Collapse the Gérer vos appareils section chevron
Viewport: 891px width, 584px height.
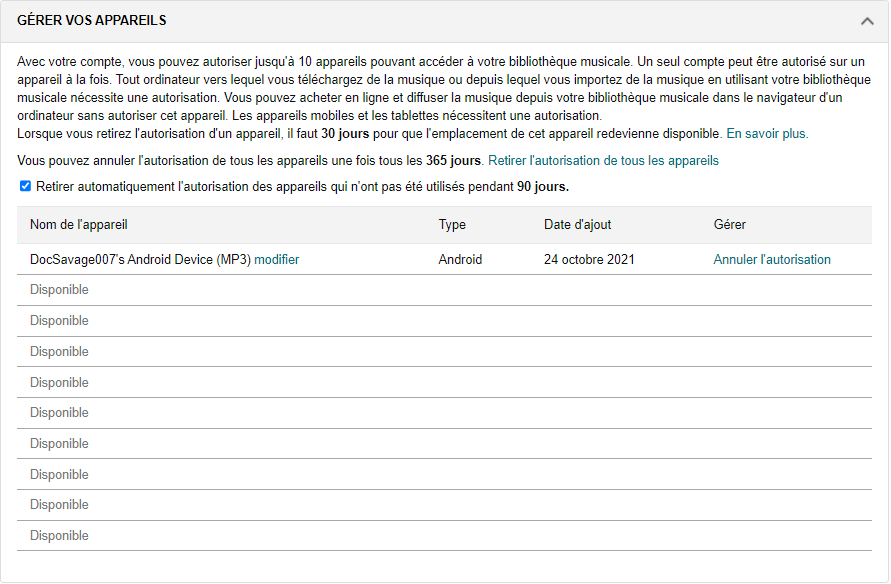pos(867,21)
